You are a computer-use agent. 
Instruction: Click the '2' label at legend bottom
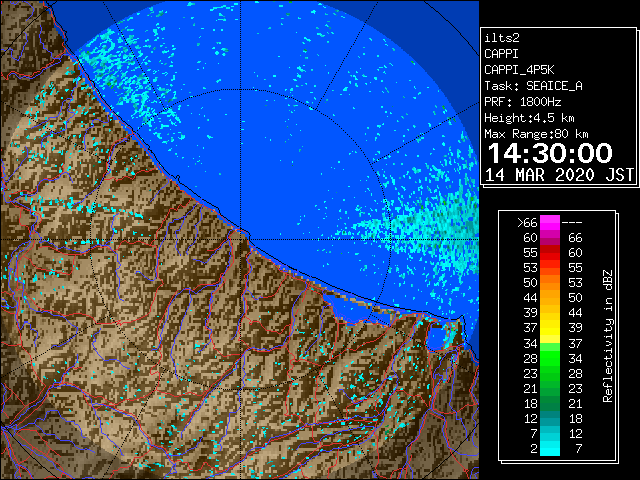pos(534,449)
